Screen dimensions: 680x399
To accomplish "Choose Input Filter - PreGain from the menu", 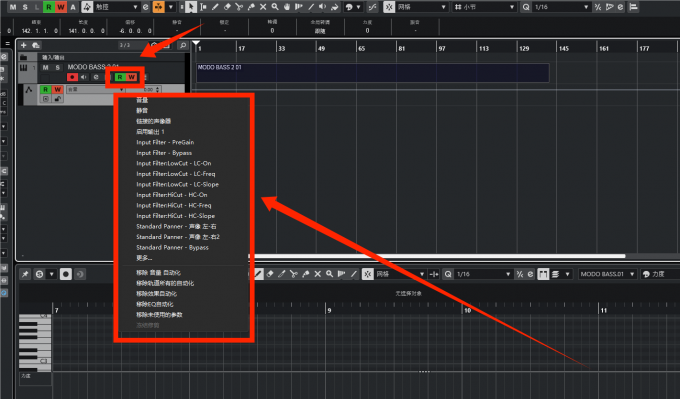I will (165, 142).
